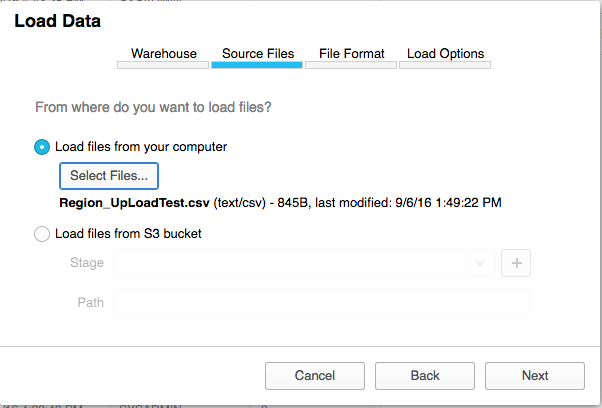Viewport: 602px width, 408px height.
Task: Open the Stage combo box field
Action: click(x=290, y=263)
